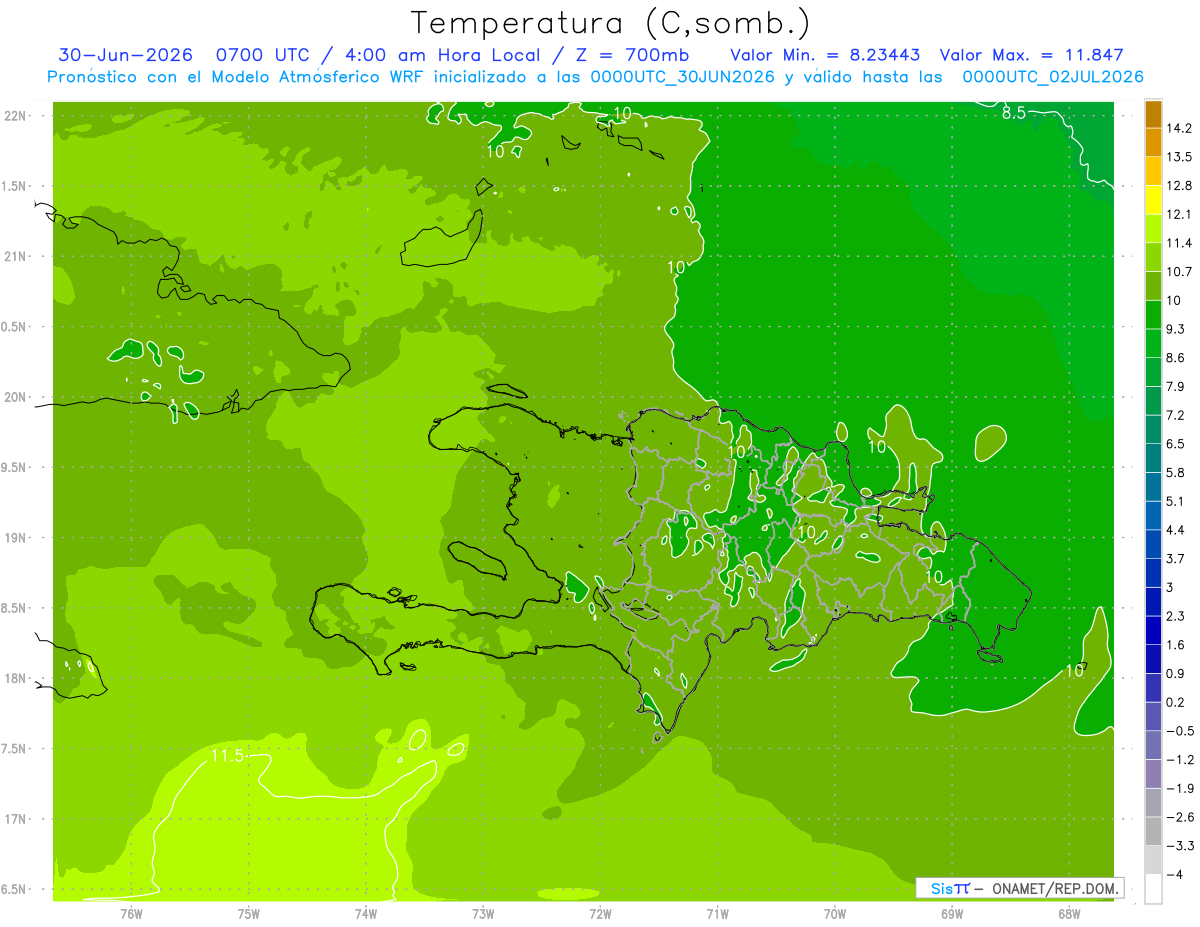Click the '21N' latitude axis label
The height and width of the screenshot is (927, 1200).
click(16, 257)
